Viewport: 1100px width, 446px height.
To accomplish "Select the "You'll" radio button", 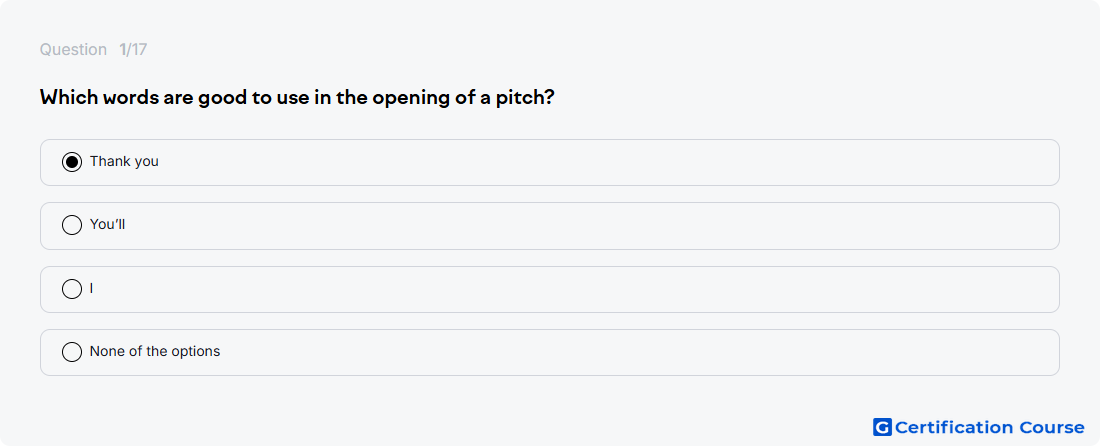I will [x=72, y=225].
